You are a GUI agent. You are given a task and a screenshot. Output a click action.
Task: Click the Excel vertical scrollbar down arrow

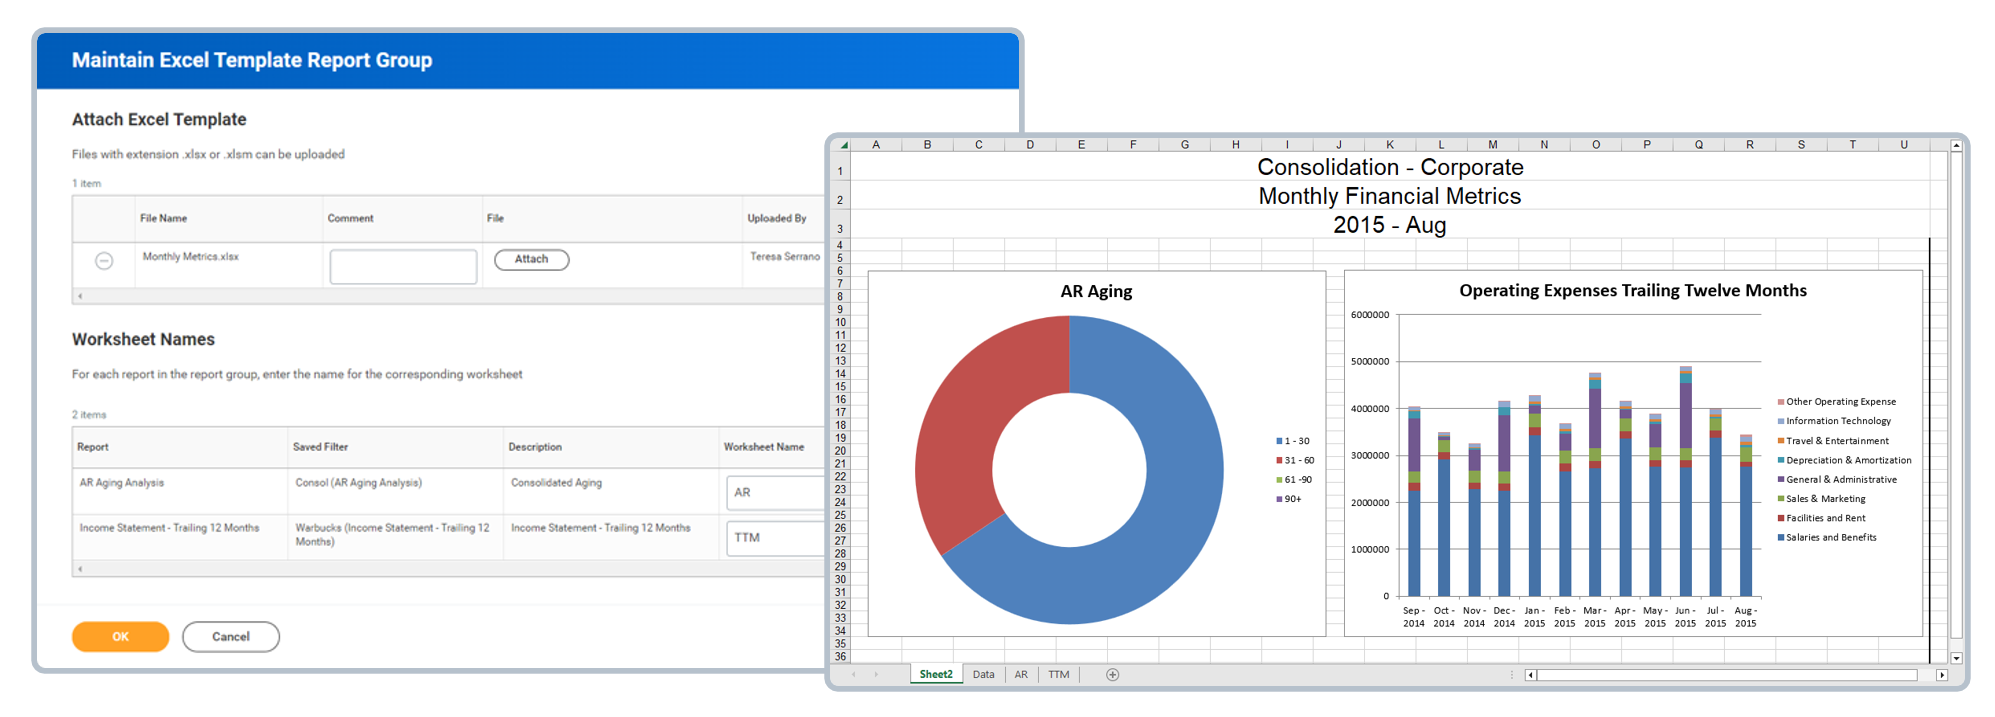pos(1957,658)
